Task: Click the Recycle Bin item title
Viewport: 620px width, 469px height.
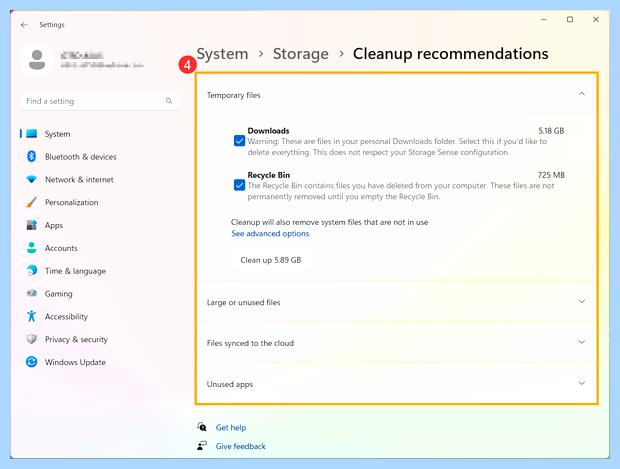Action: (x=268, y=175)
